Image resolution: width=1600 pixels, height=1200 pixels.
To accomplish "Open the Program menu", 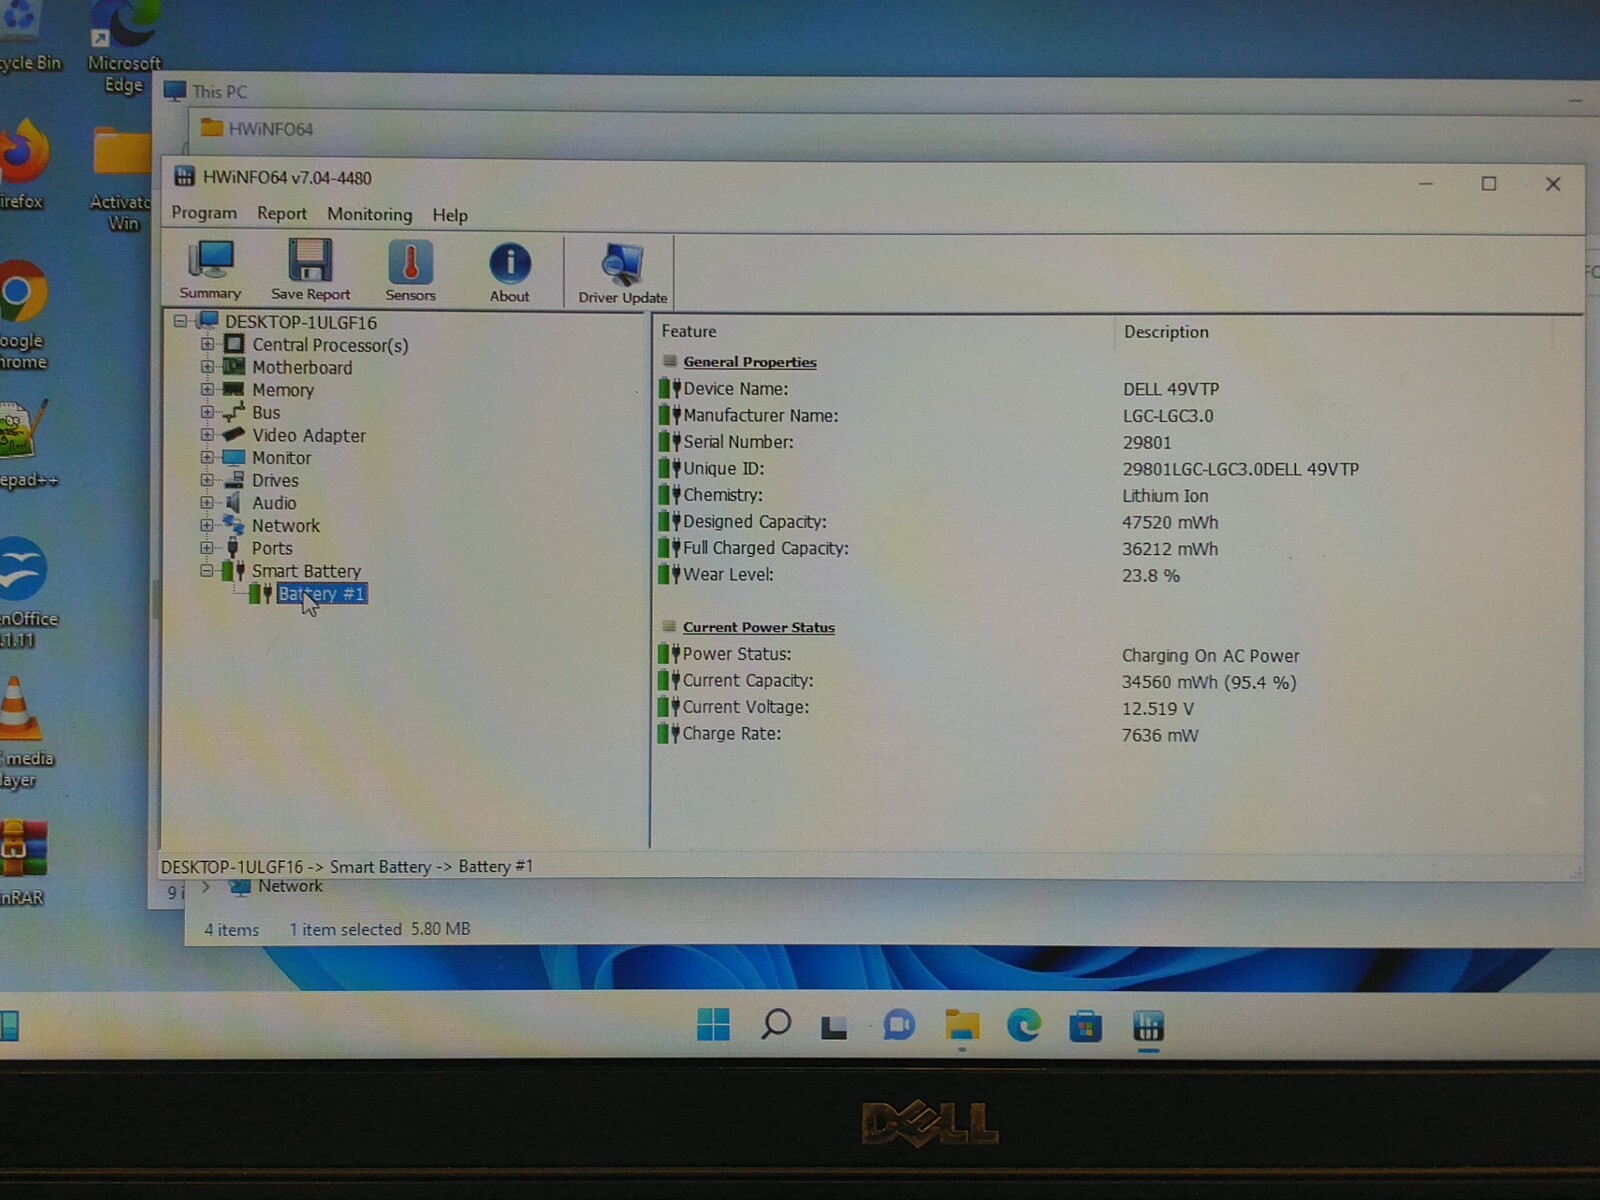I will [204, 213].
